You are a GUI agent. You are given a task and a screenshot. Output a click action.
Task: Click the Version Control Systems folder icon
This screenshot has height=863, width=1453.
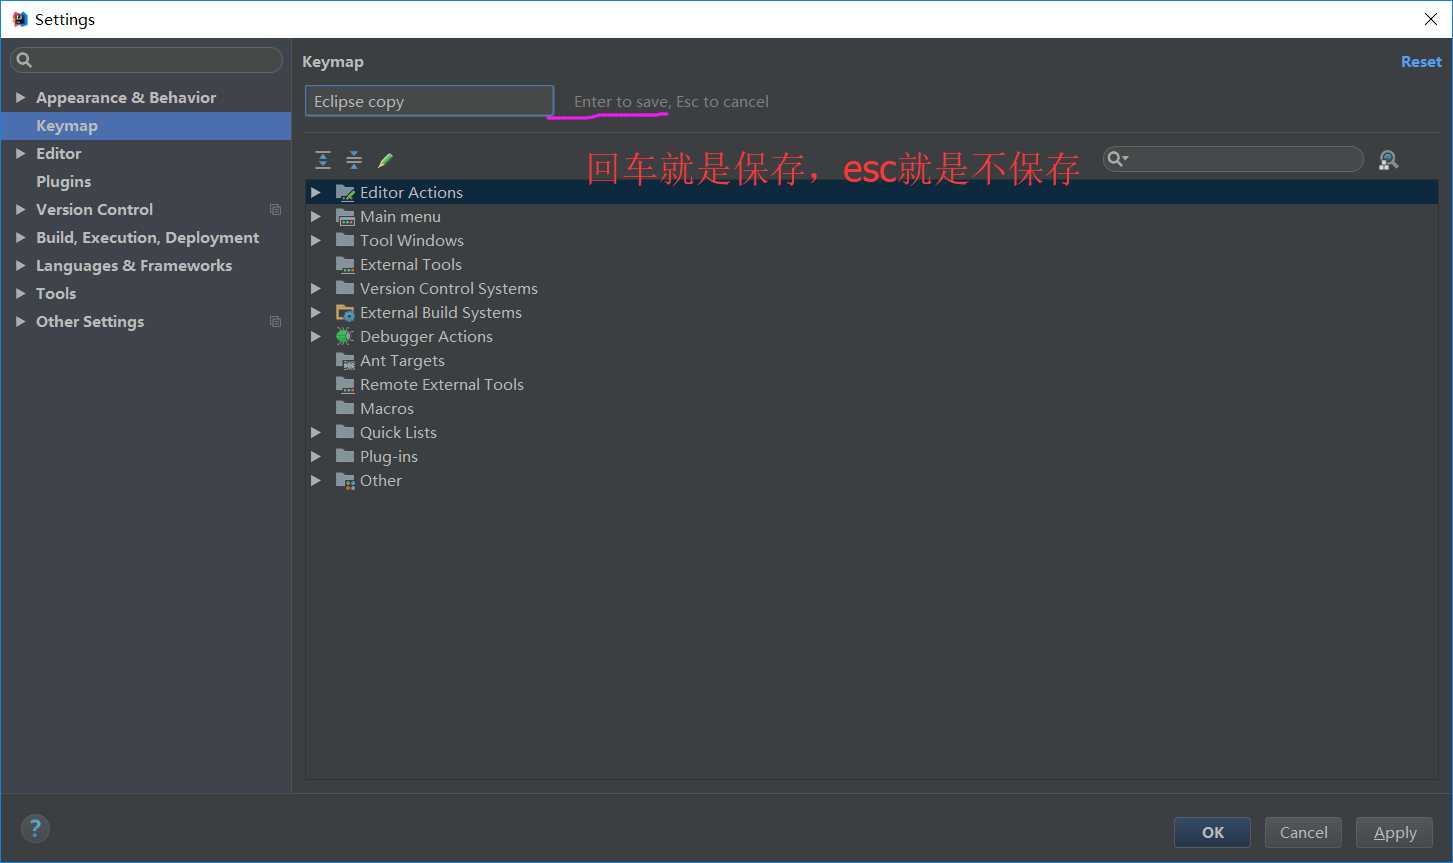tap(345, 288)
